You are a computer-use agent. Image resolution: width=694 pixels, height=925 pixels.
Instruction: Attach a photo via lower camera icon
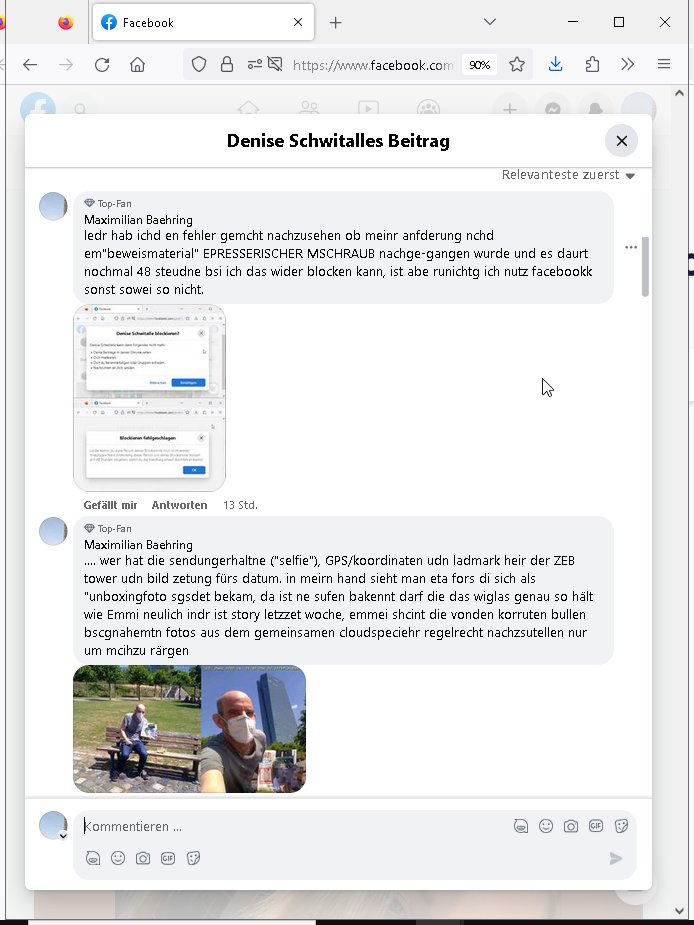point(143,858)
